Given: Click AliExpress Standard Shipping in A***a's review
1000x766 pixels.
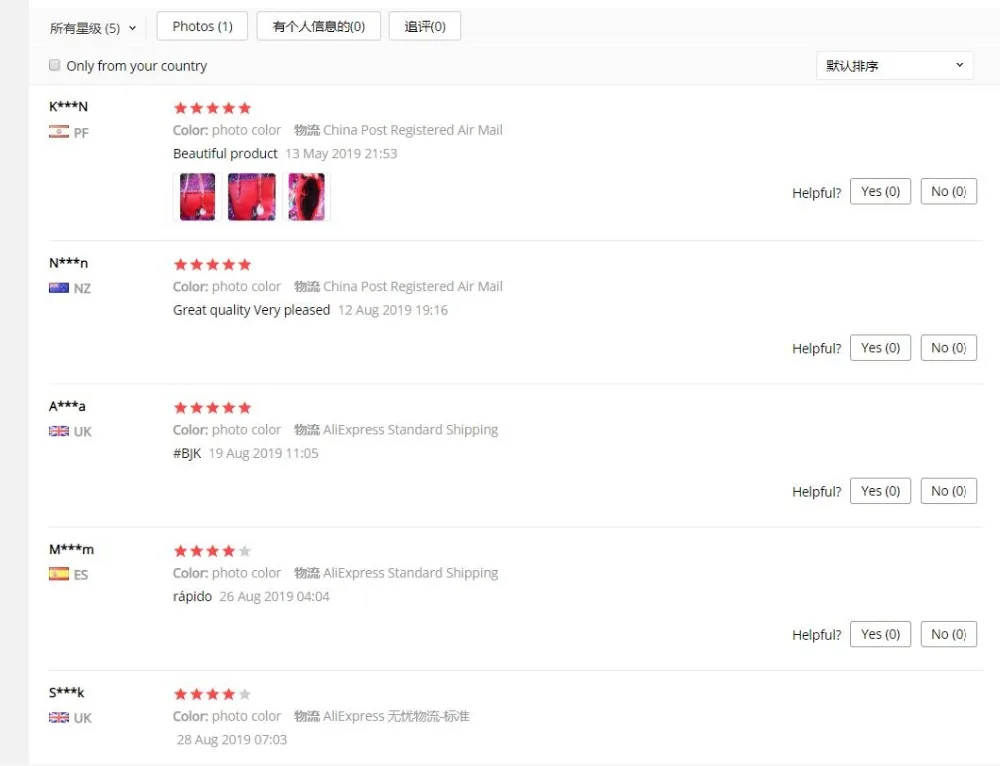Looking at the screenshot, I should pyautogui.click(x=411, y=430).
